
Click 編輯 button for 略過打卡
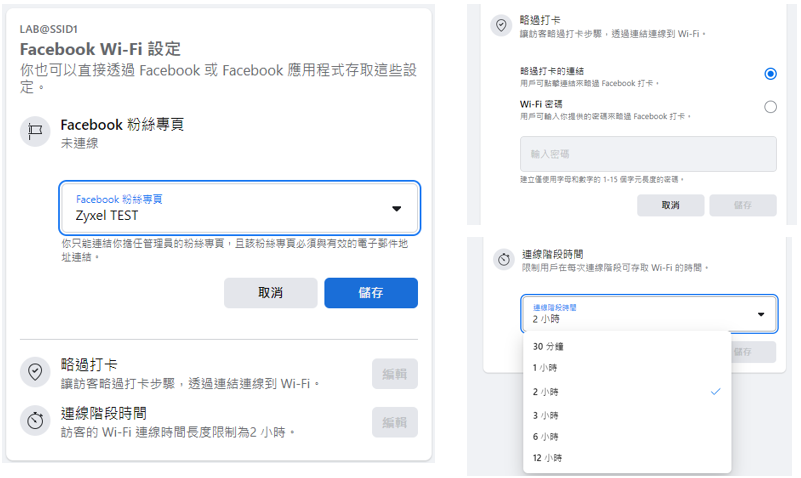point(394,374)
